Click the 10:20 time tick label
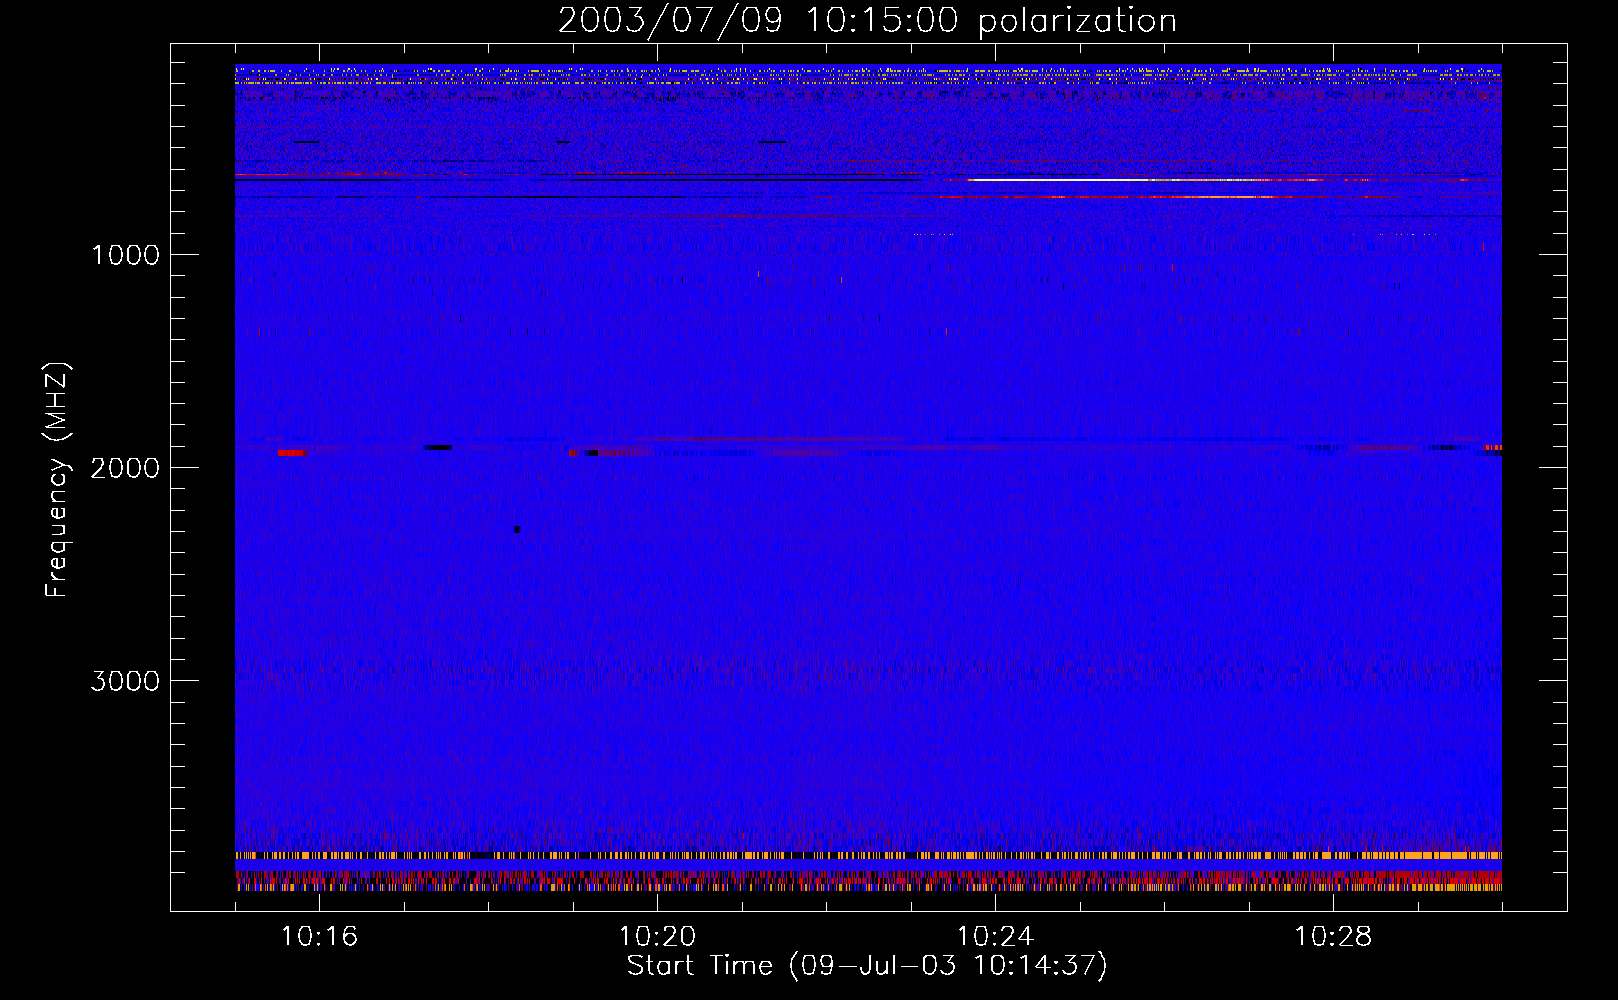Screen dimensions: 1618x1000 [657, 936]
